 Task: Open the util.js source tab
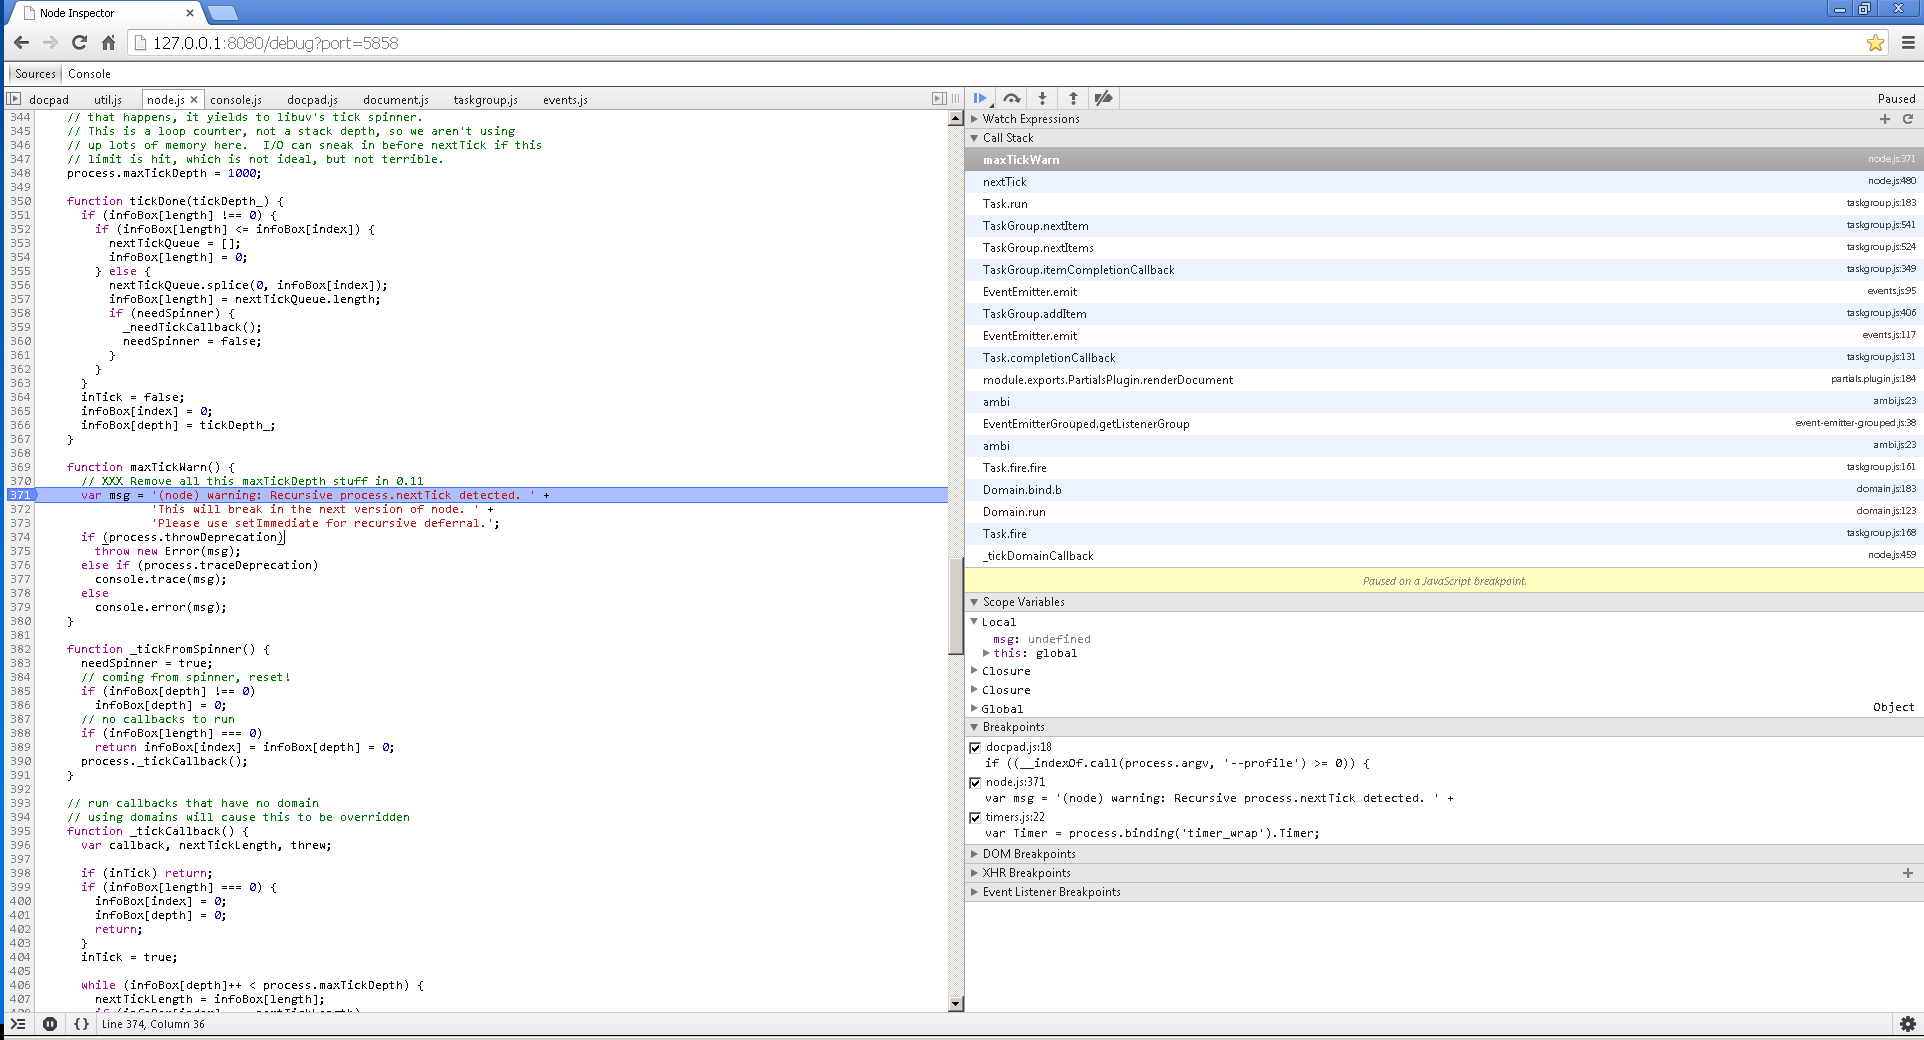[108, 100]
